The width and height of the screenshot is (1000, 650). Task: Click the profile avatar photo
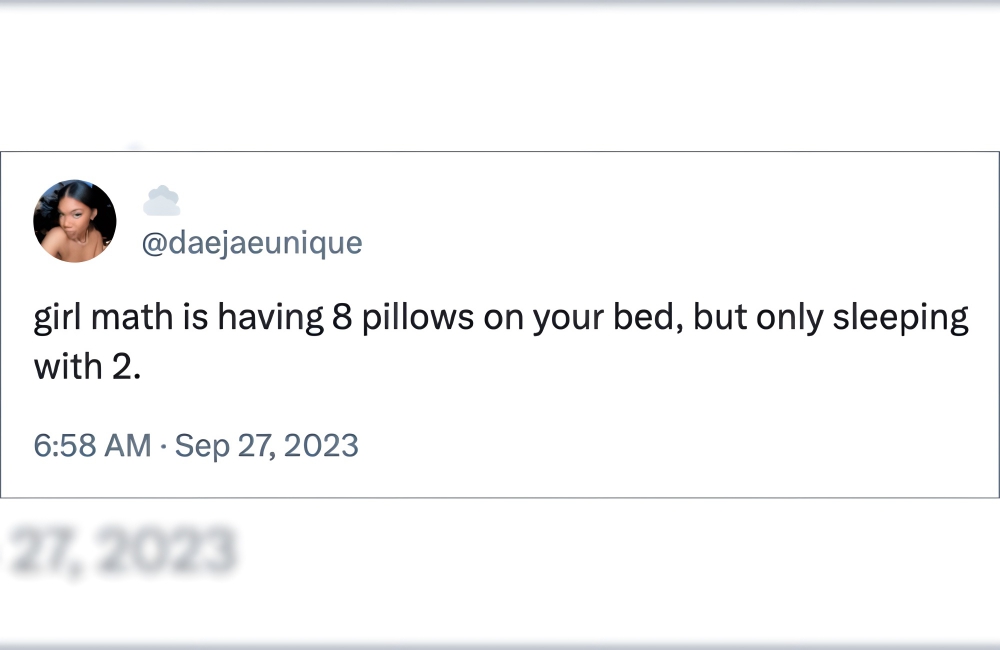[x=75, y=221]
